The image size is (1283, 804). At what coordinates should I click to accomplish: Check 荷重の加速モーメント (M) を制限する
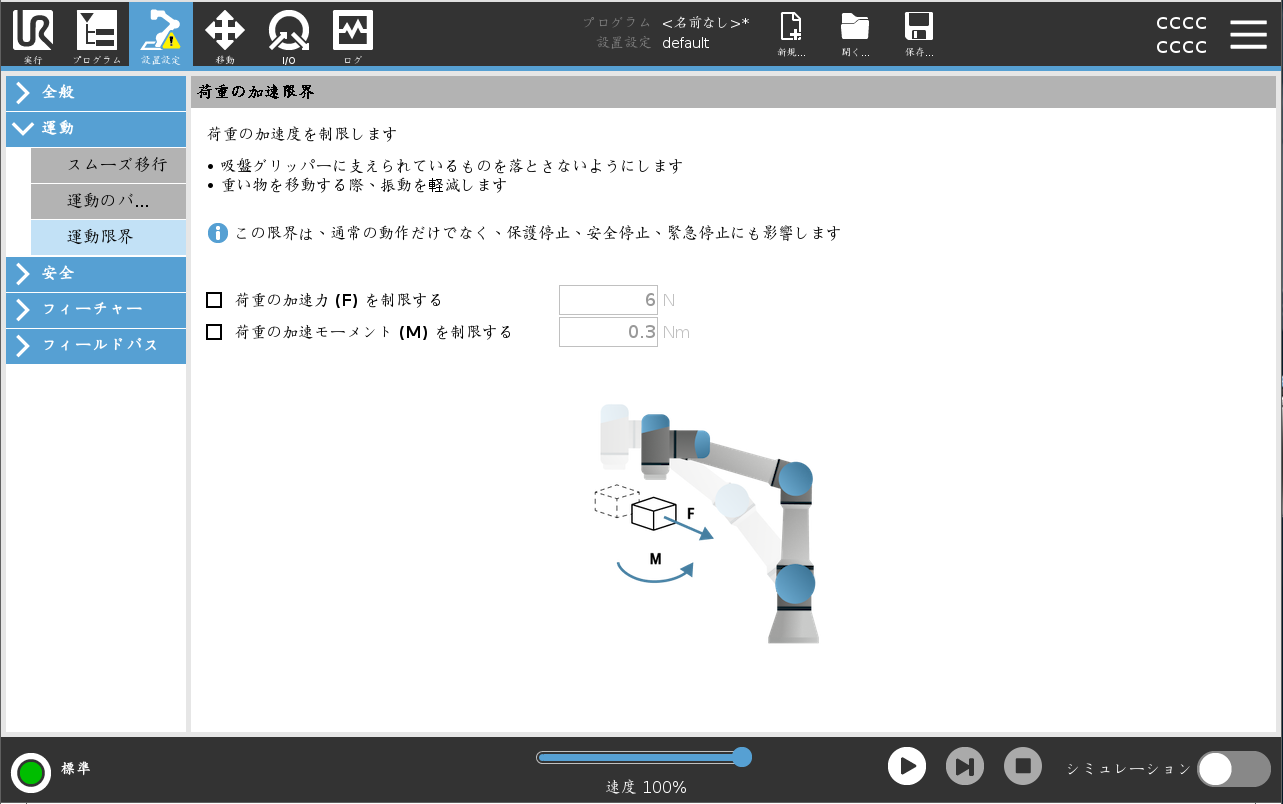tap(216, 332)
